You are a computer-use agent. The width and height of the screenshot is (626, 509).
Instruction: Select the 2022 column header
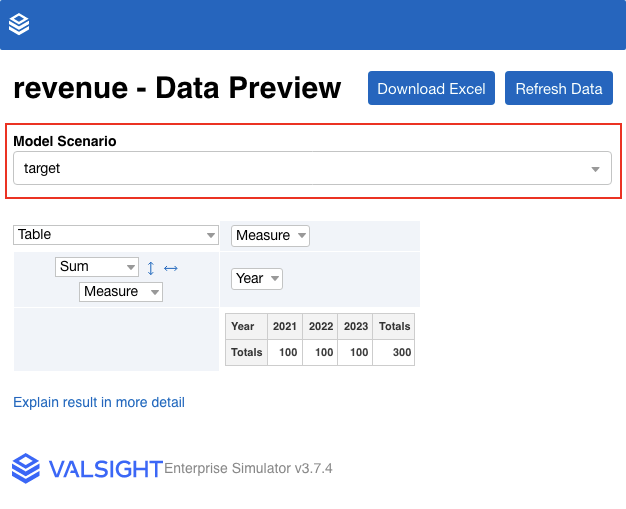pos(321,326)
